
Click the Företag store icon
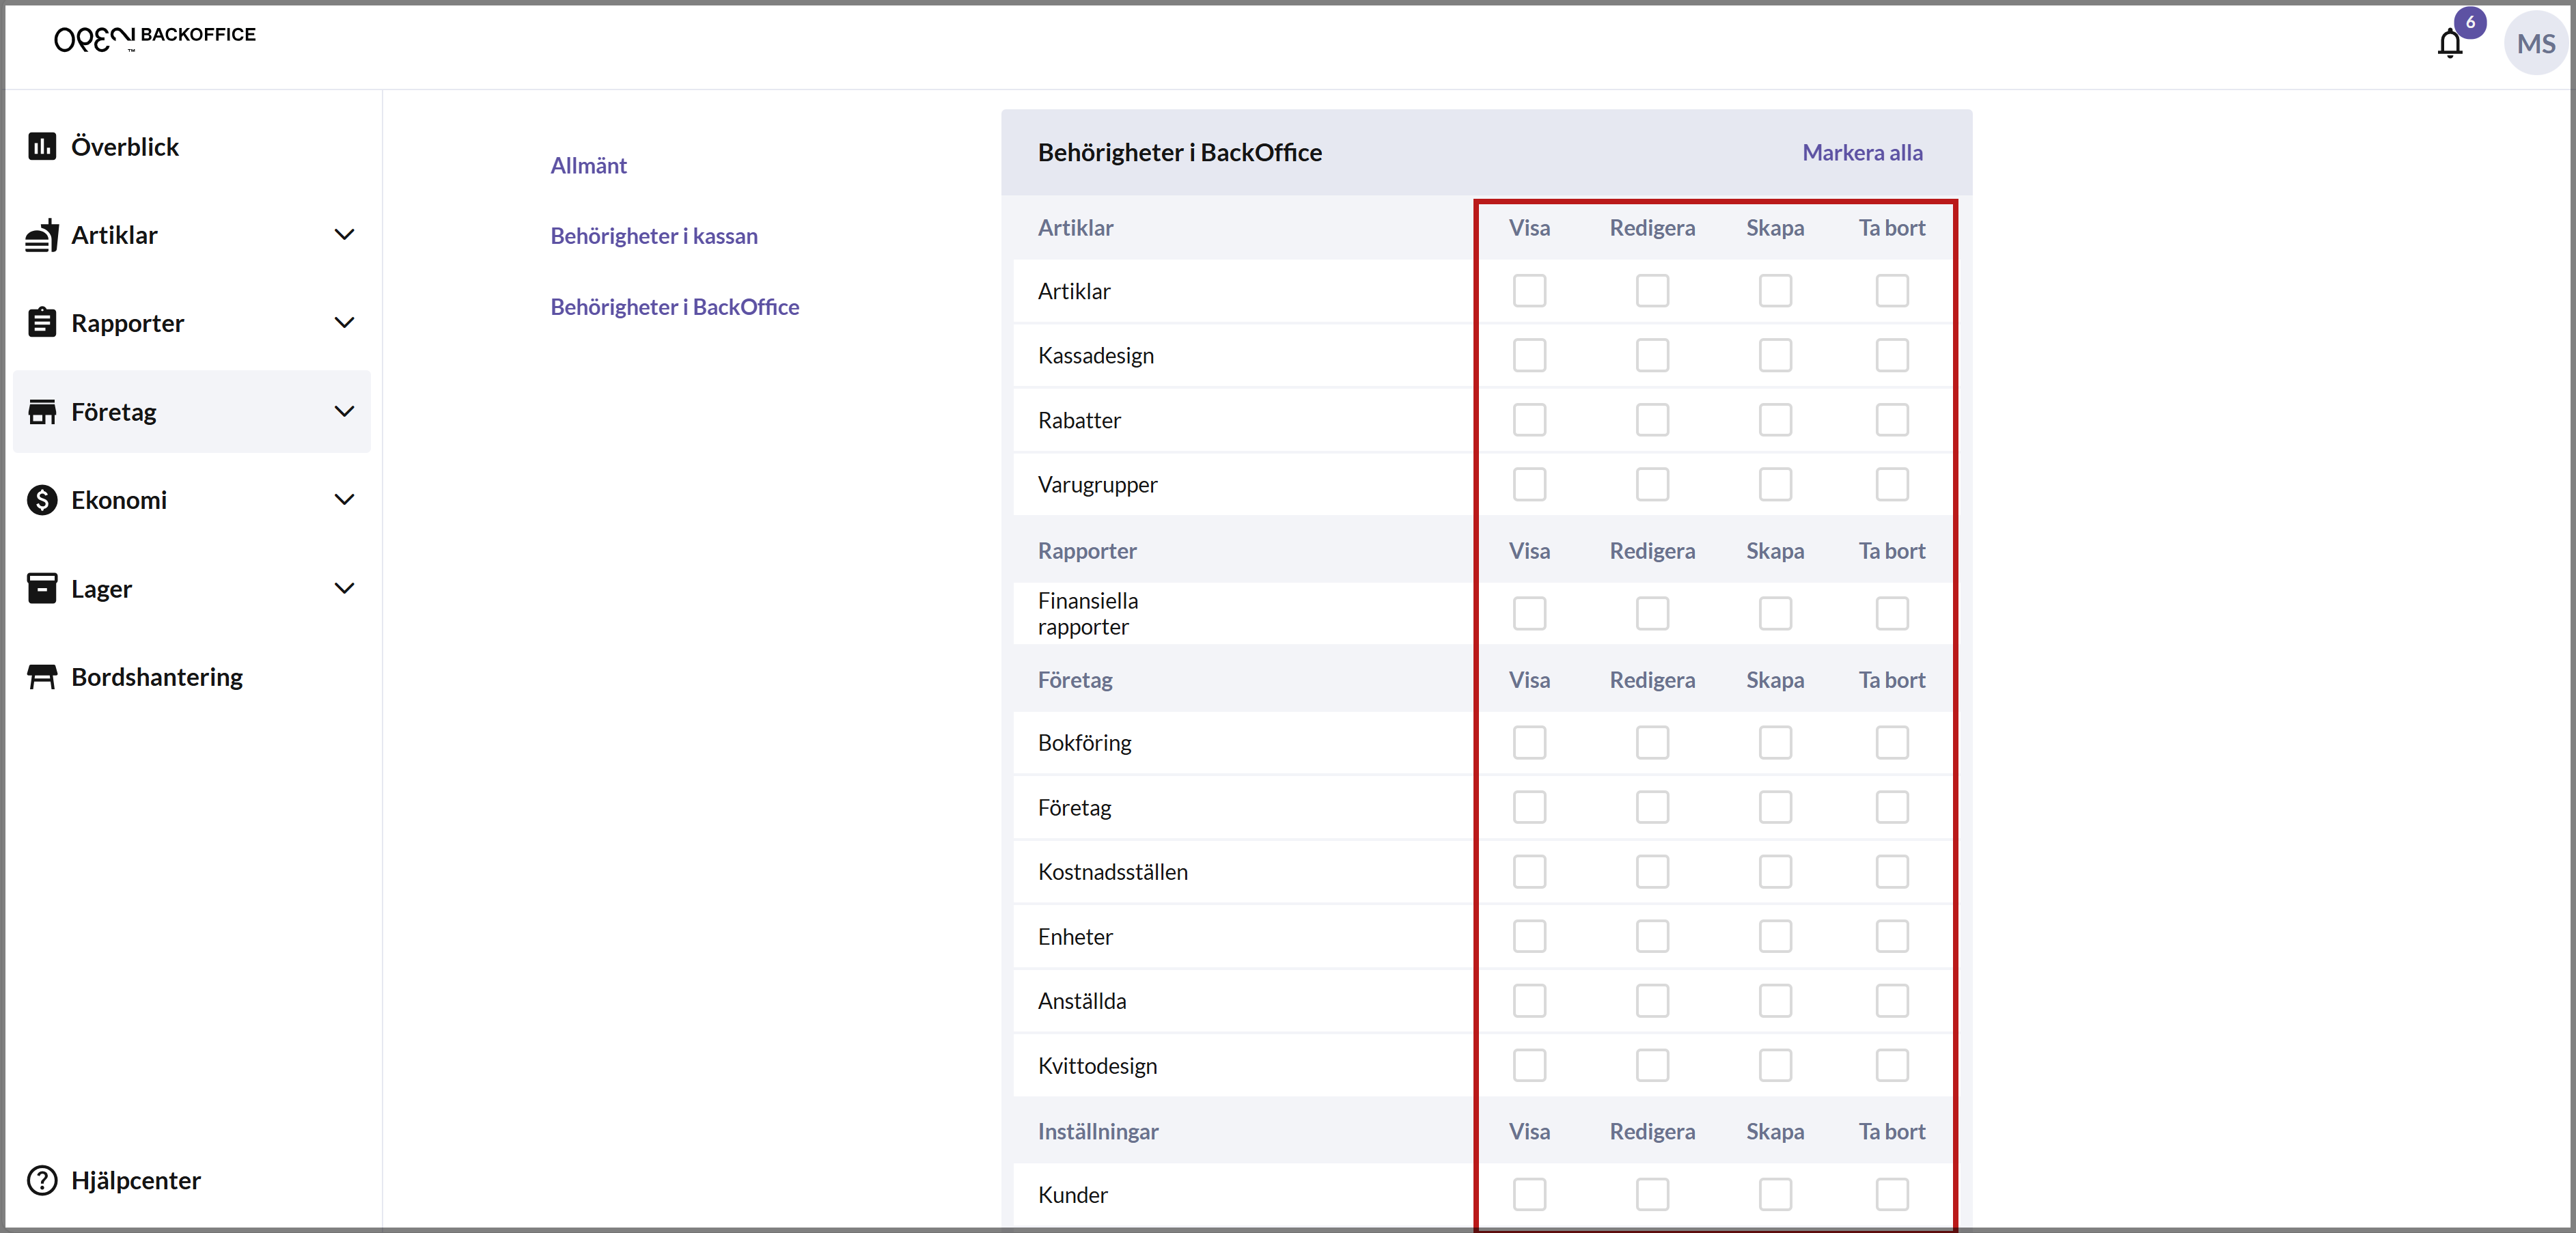42,412
